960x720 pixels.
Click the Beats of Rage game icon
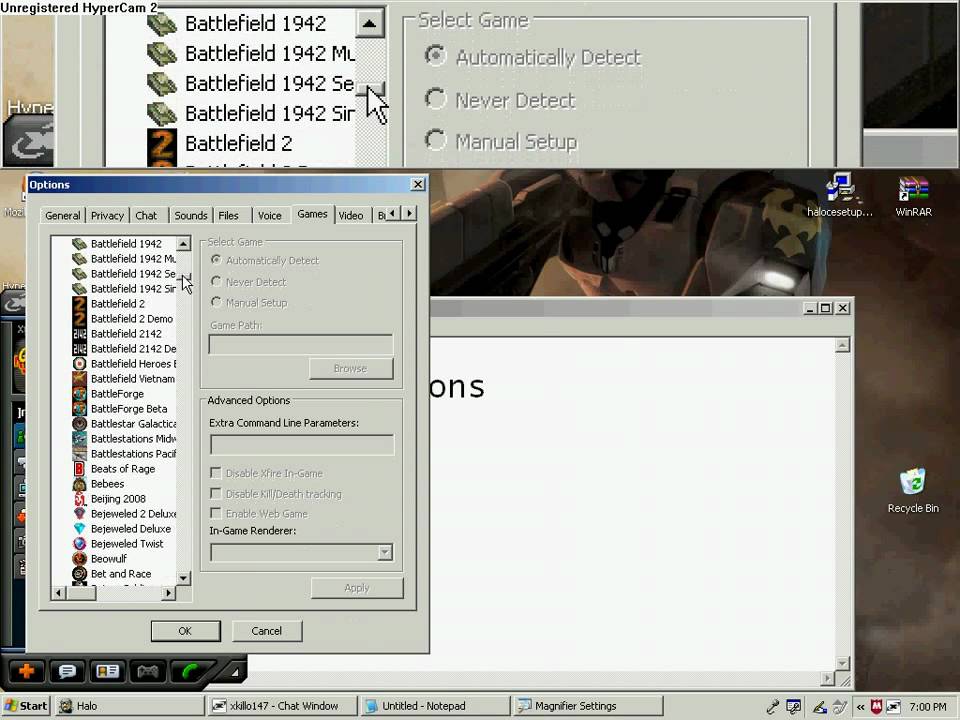[x=80, y=469]
